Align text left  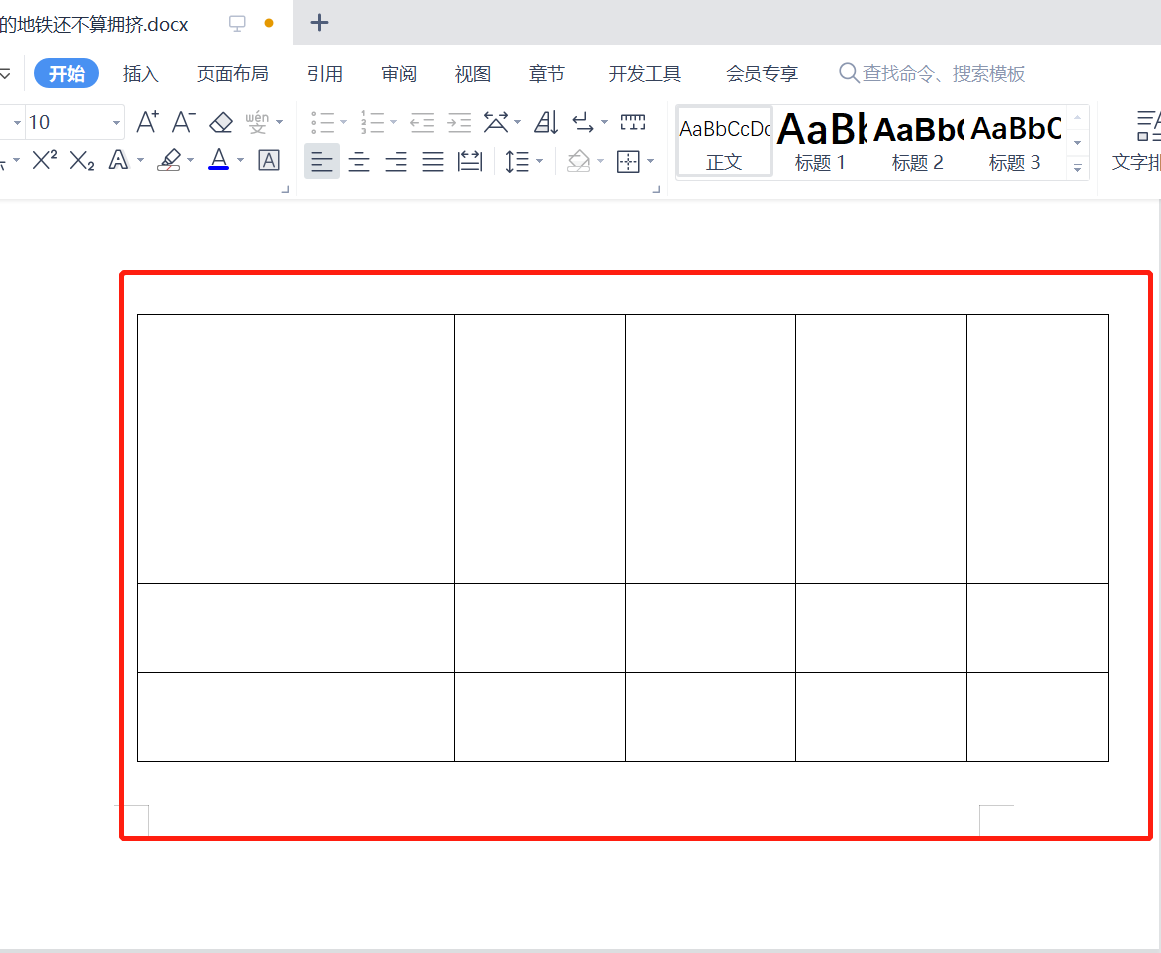pyautogui.click(x=322, y=161)
